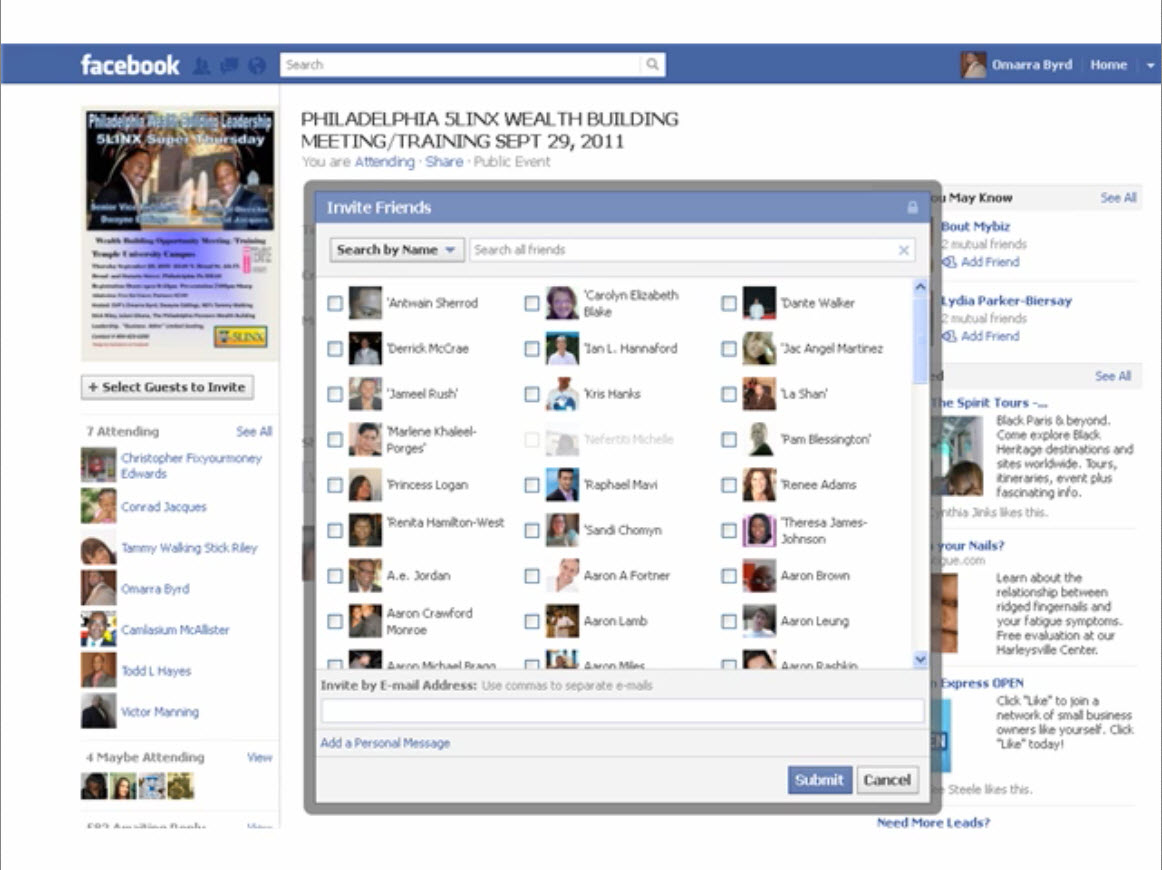Open the Search by Name dropdown

tap(396, 250)
